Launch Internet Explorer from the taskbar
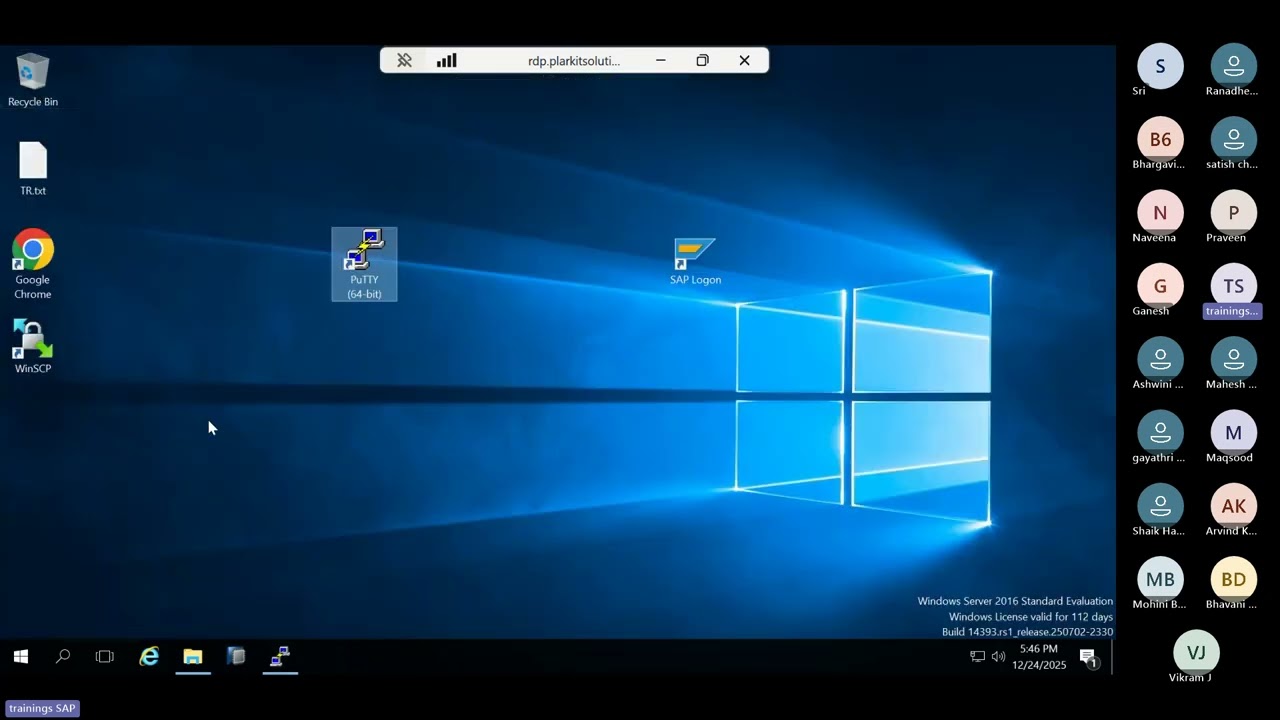This screenshot has height=720, width=1280. (x=149, y=657)
